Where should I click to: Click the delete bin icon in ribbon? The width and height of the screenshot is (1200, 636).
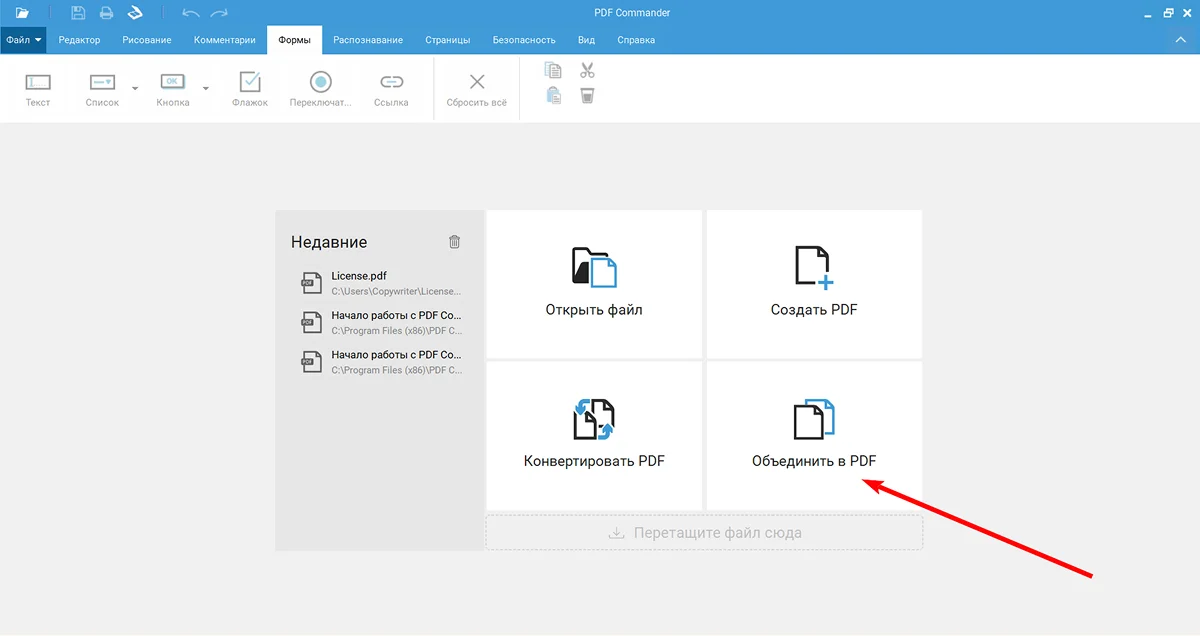click(x=587, y=96)
